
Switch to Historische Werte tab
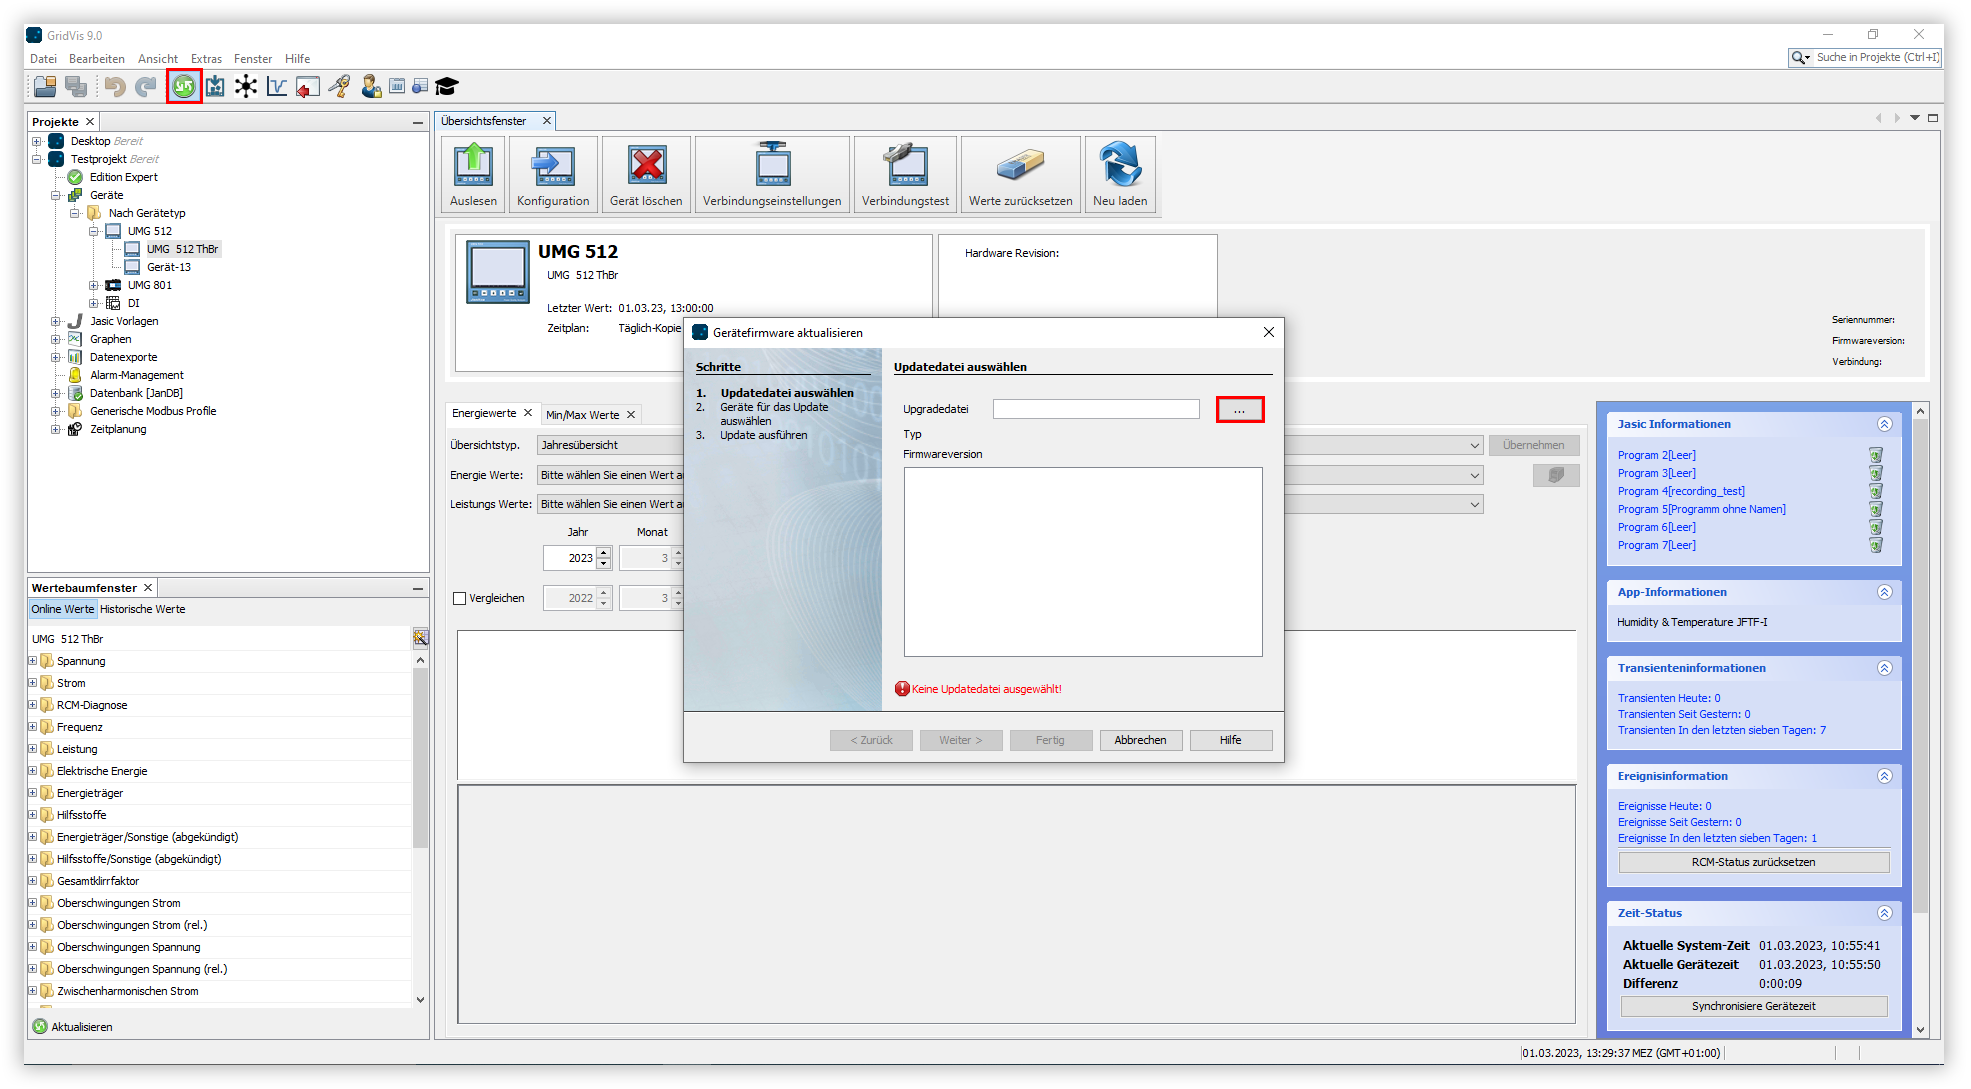143,609
